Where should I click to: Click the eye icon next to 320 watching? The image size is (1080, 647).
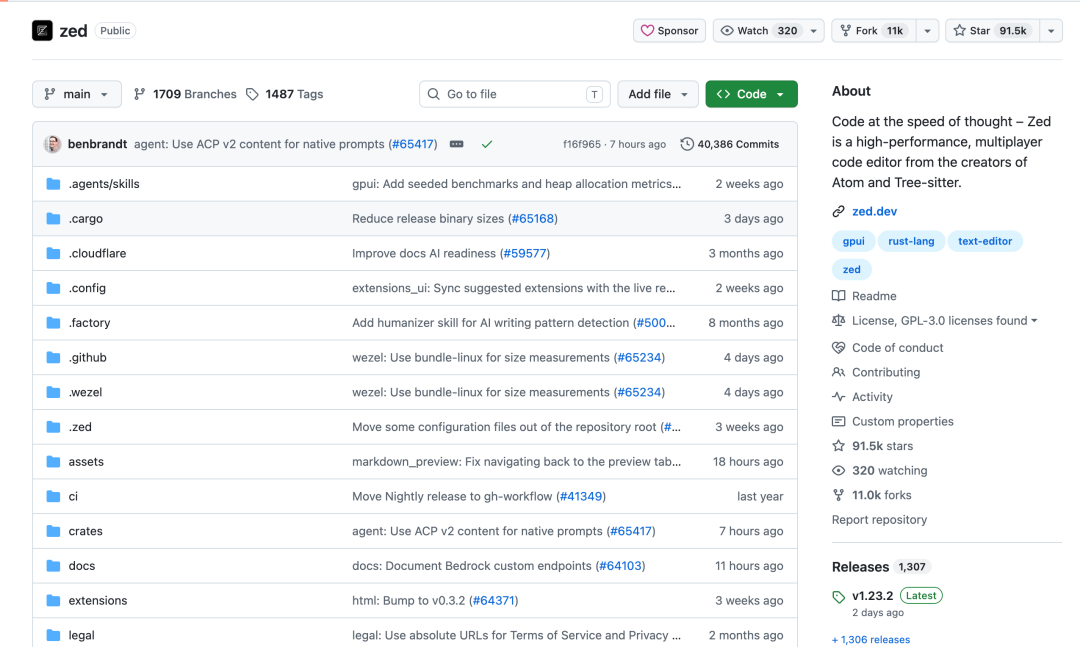pyautogui.click(x=838, y=471)
